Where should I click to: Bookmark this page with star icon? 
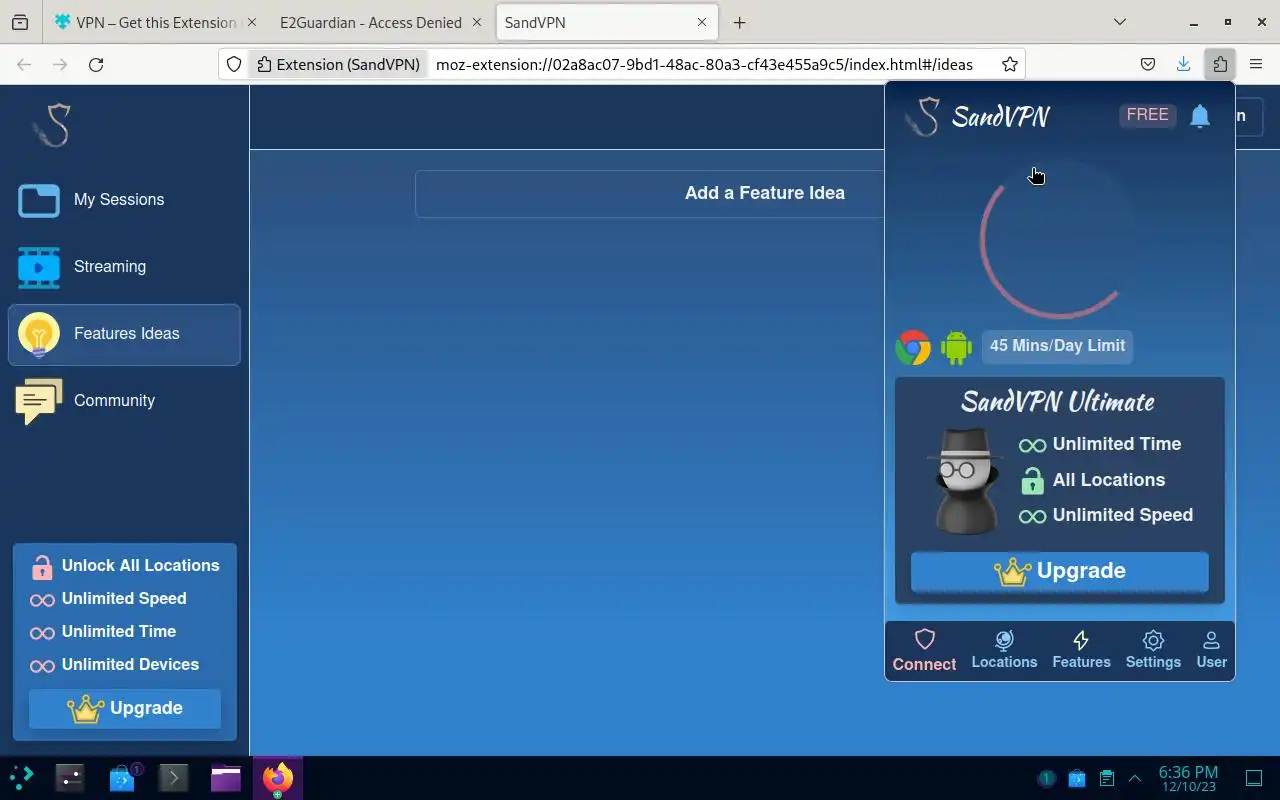tap(1010, 64)
